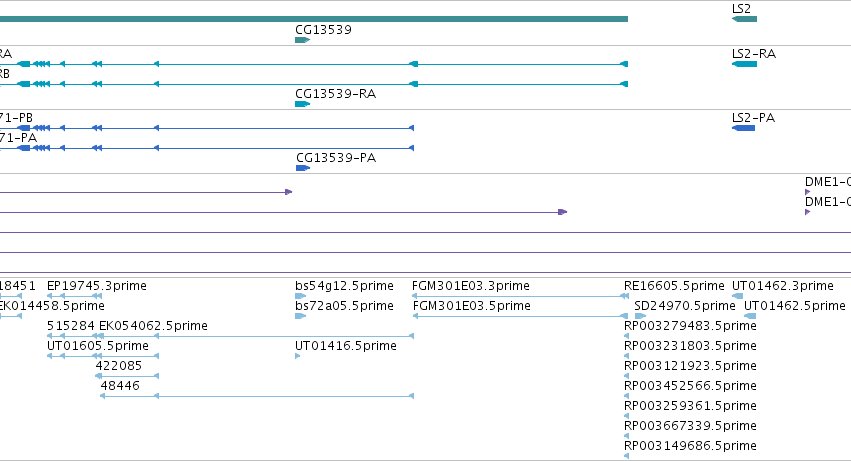851x461 pixels.
Task: Select the CG13539-RA transcript label
Action: click(335, 94)
